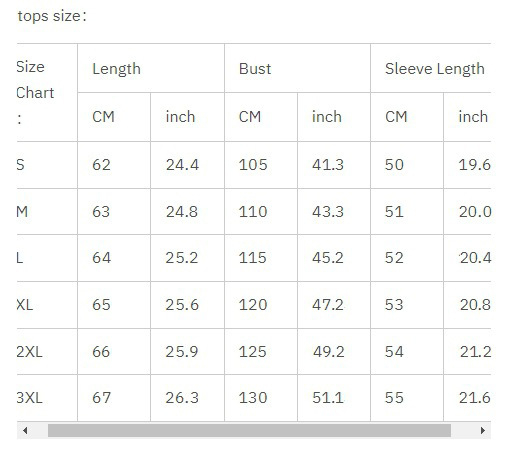
Task: Select the 3XL size row label
Action: tap(29, 398)
